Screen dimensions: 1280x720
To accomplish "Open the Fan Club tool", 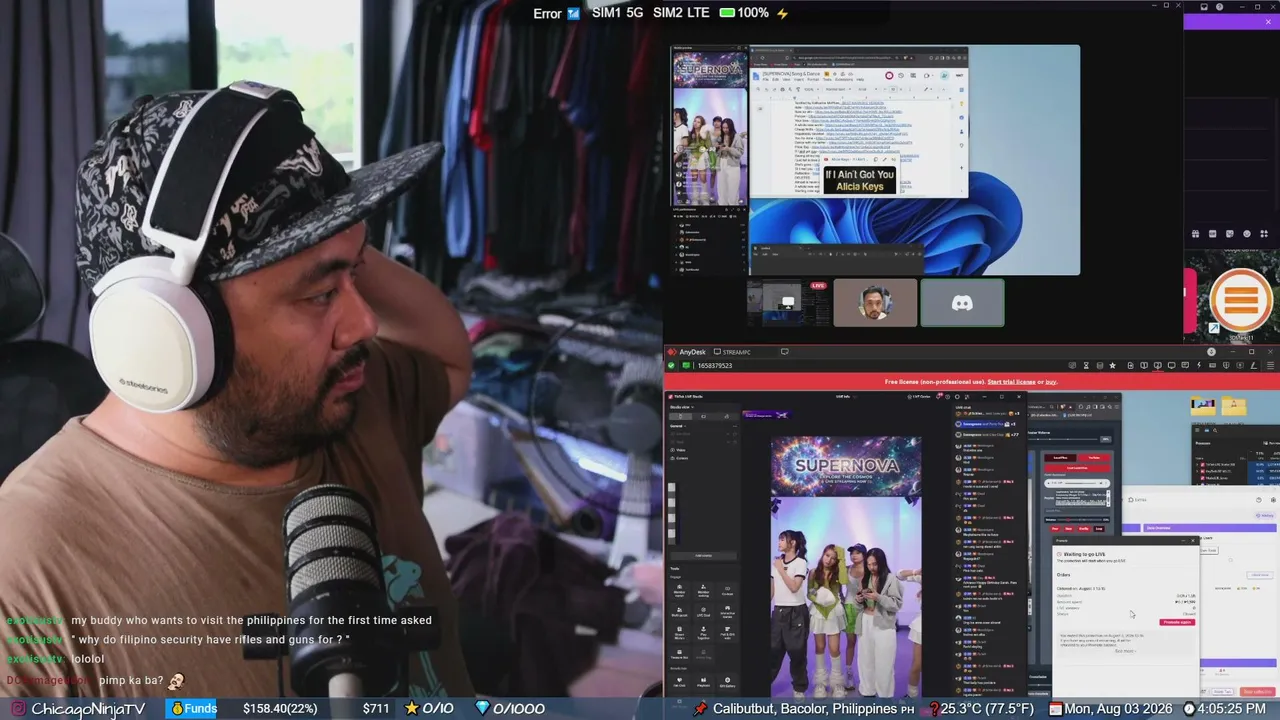I will [679, 681].
